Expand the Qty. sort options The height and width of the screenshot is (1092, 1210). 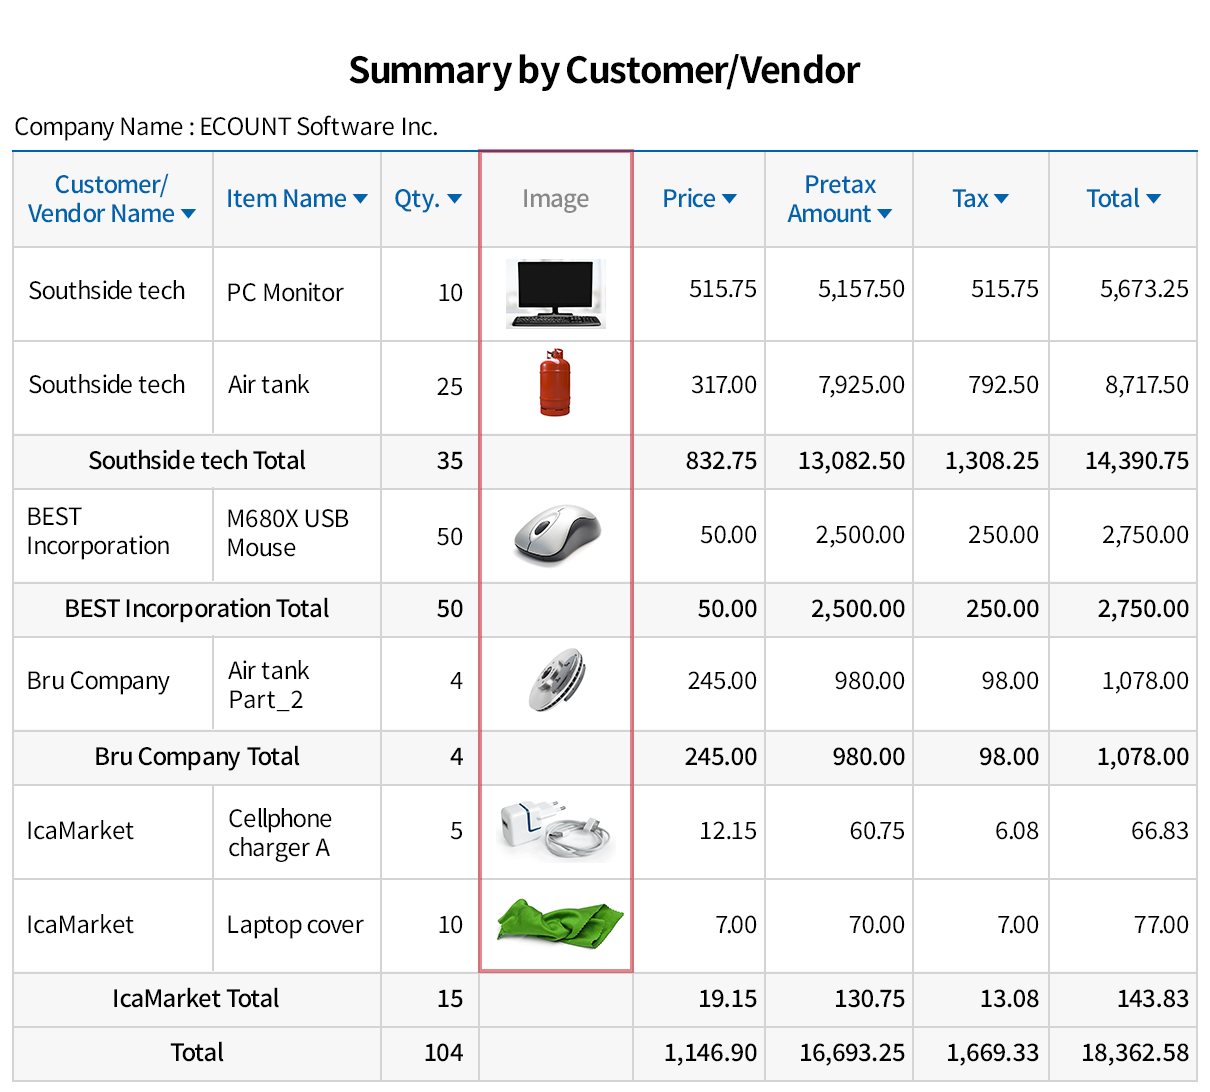[x=428, y=198]
